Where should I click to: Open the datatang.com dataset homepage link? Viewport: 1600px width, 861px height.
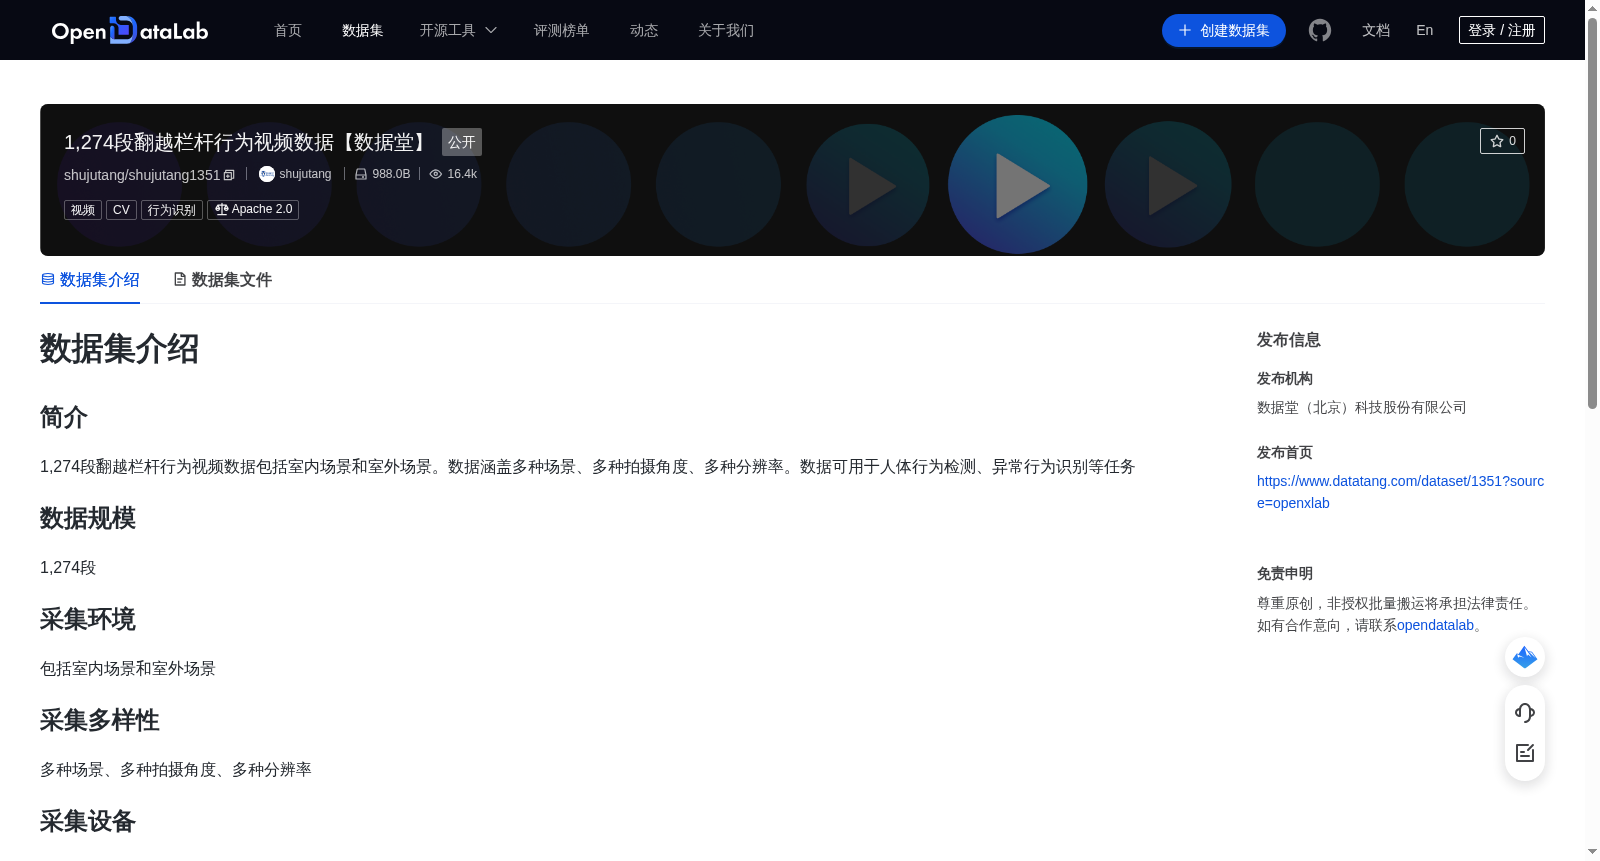pos(1400,492)
